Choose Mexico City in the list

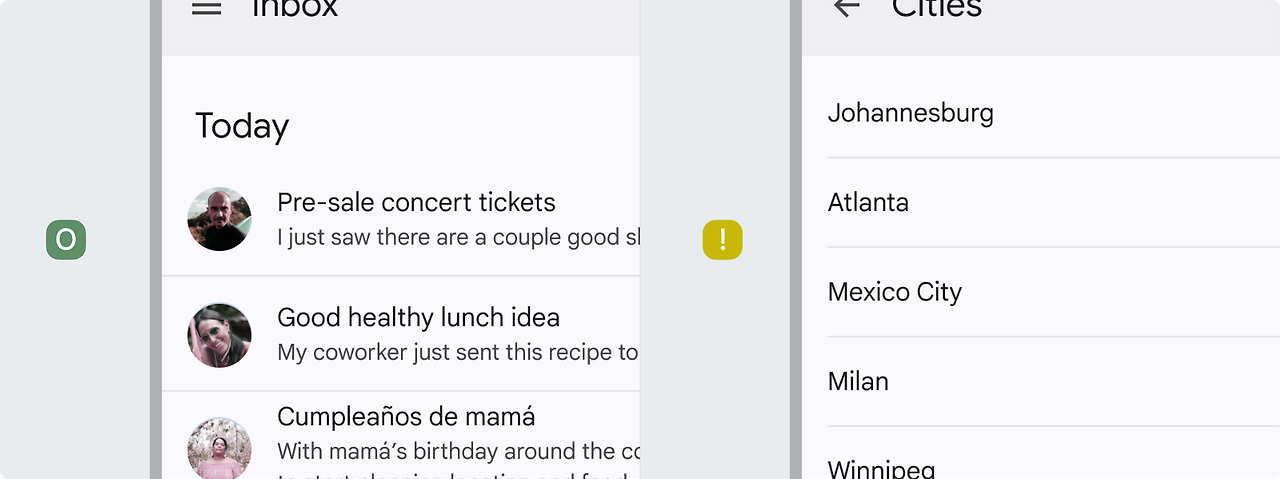click(x=1054, y=292)
